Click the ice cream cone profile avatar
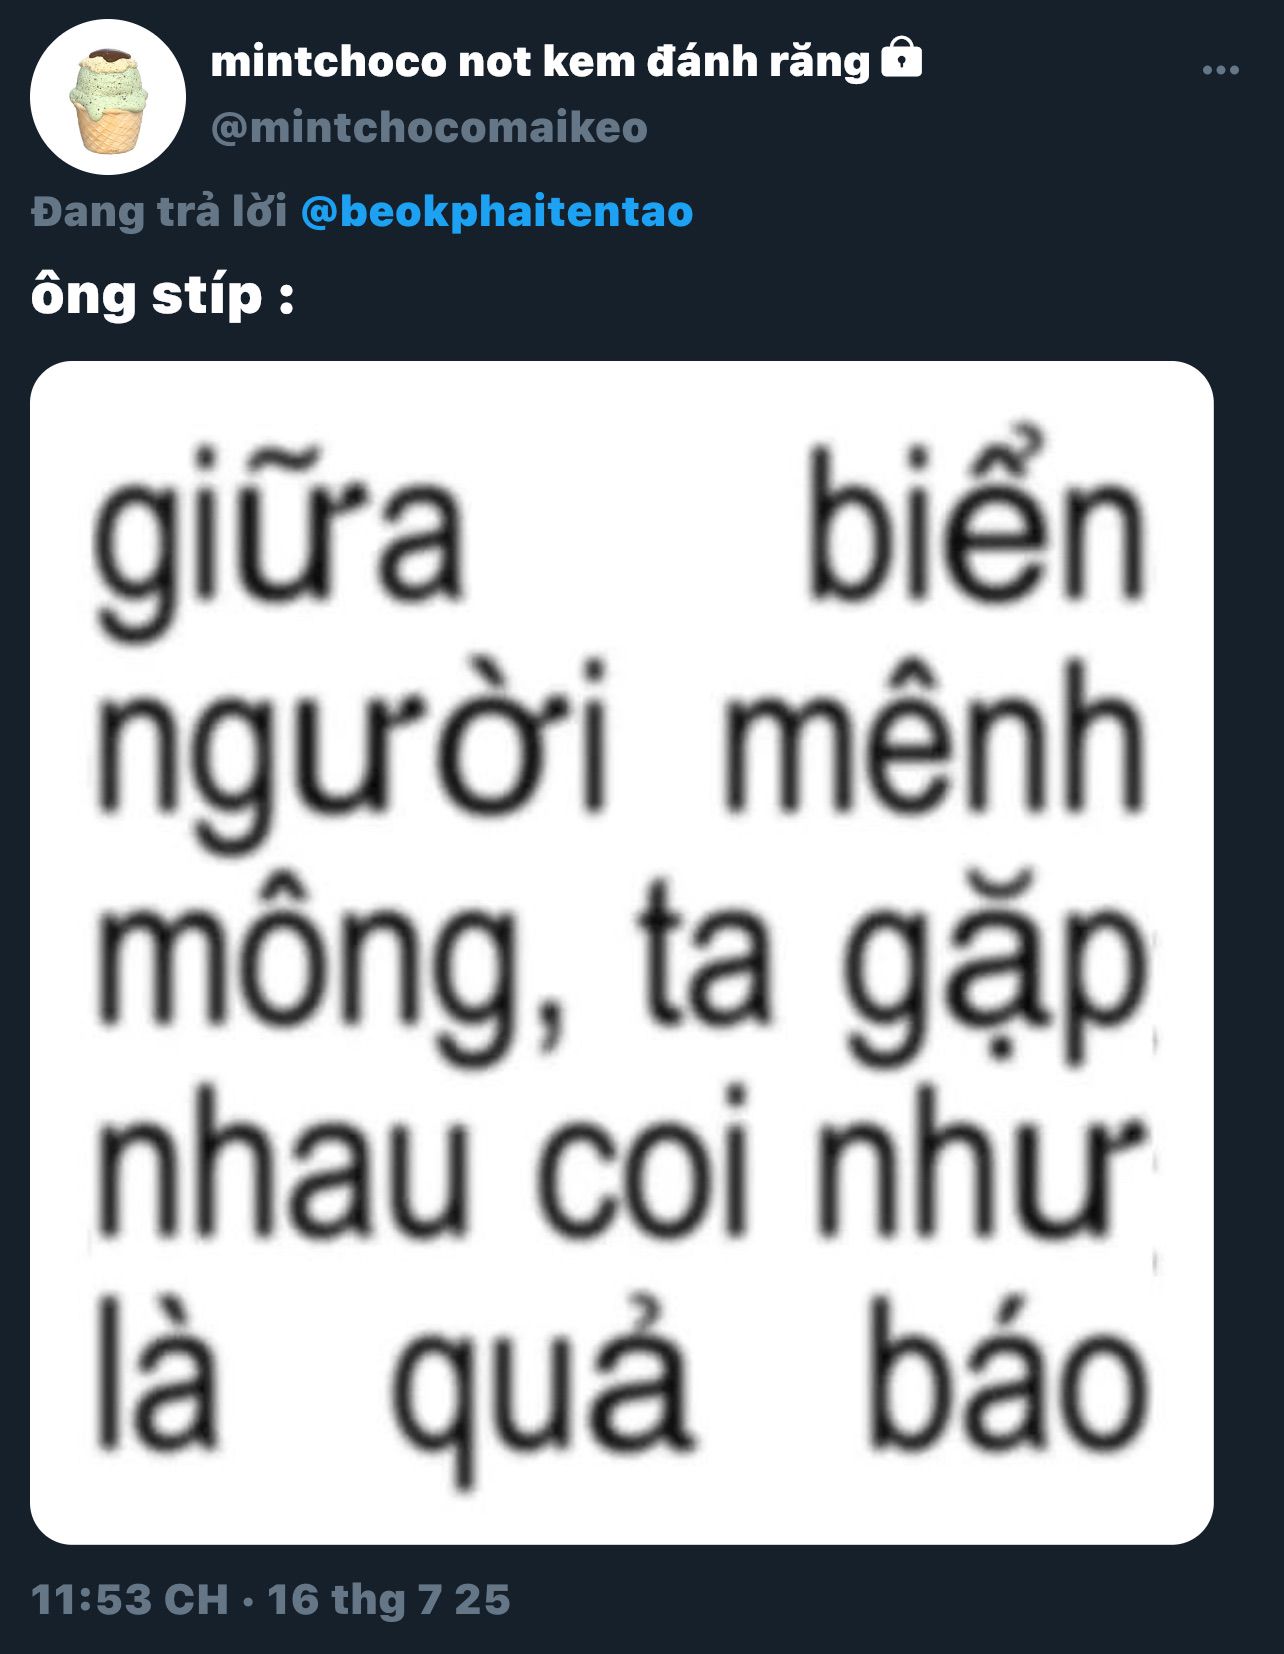 click(108, 97)
